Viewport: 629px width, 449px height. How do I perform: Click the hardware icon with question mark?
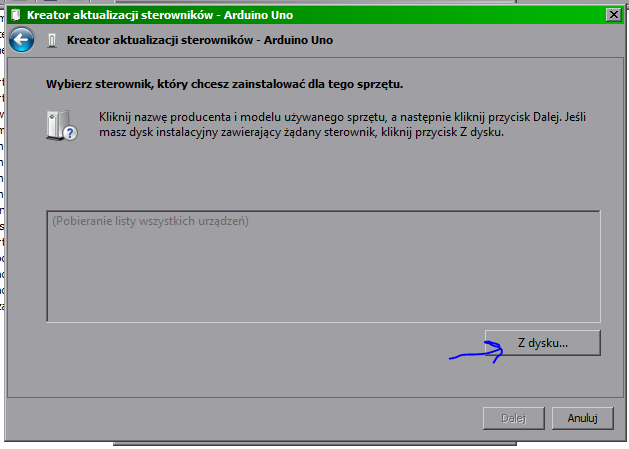pos(61,126)
